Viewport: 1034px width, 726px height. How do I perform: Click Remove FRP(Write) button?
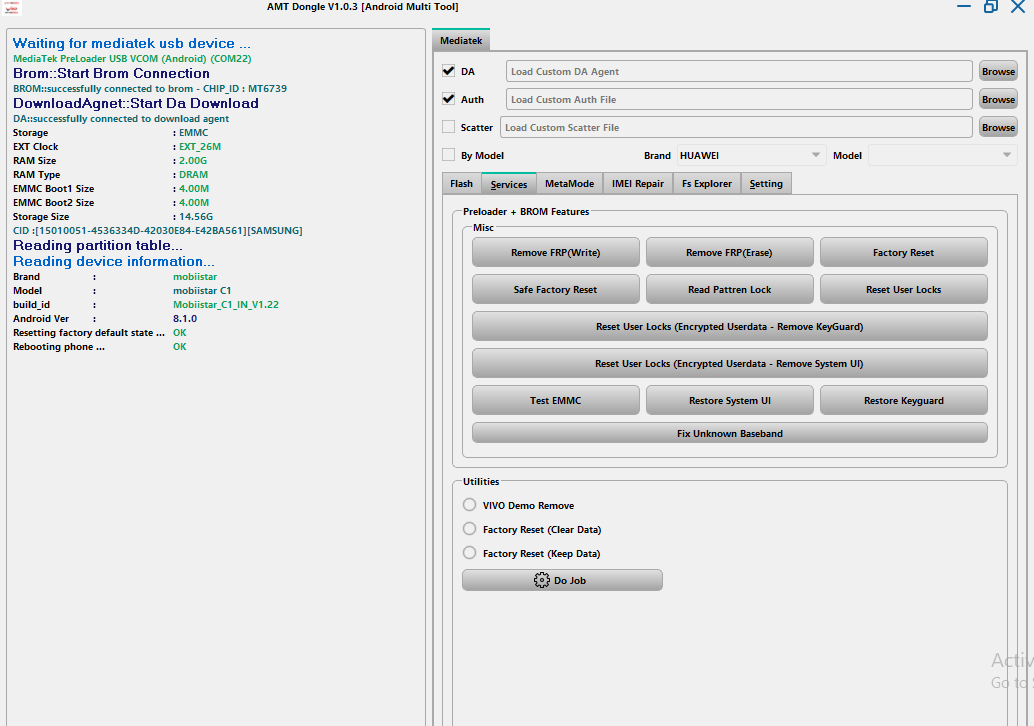[555, 252]
